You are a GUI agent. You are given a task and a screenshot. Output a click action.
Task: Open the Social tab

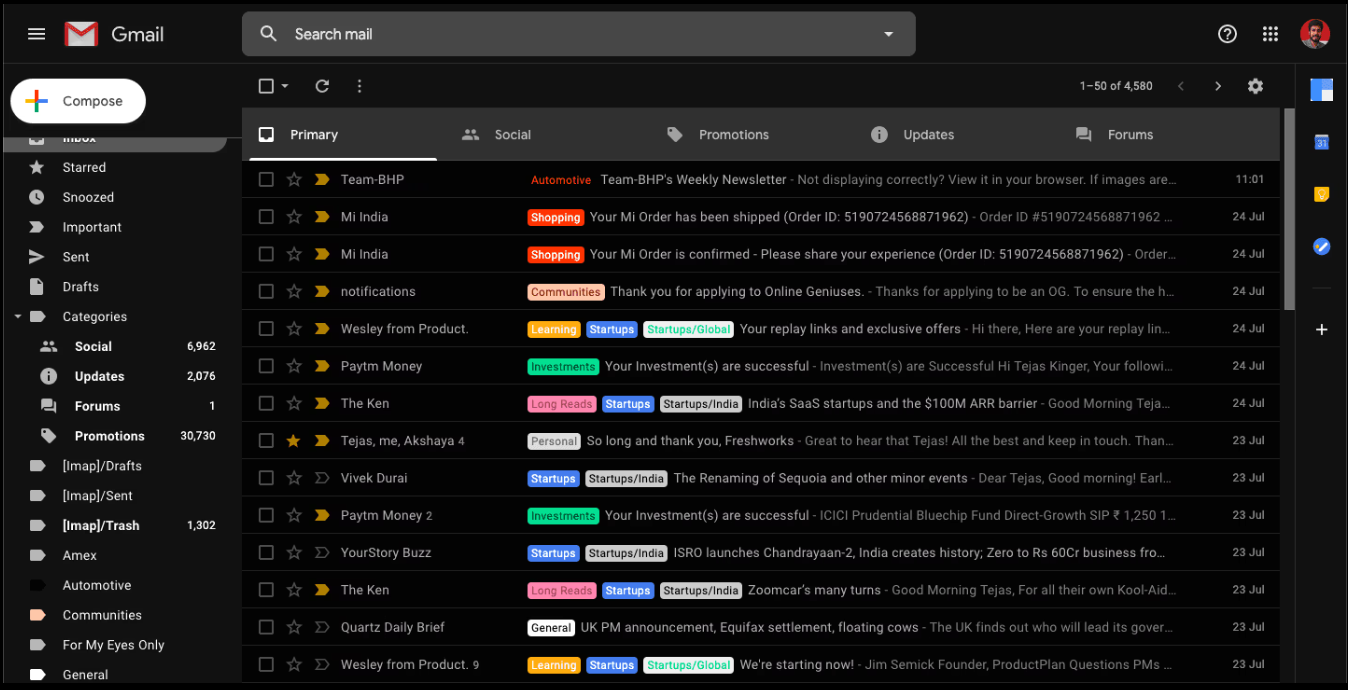(512, 134)
